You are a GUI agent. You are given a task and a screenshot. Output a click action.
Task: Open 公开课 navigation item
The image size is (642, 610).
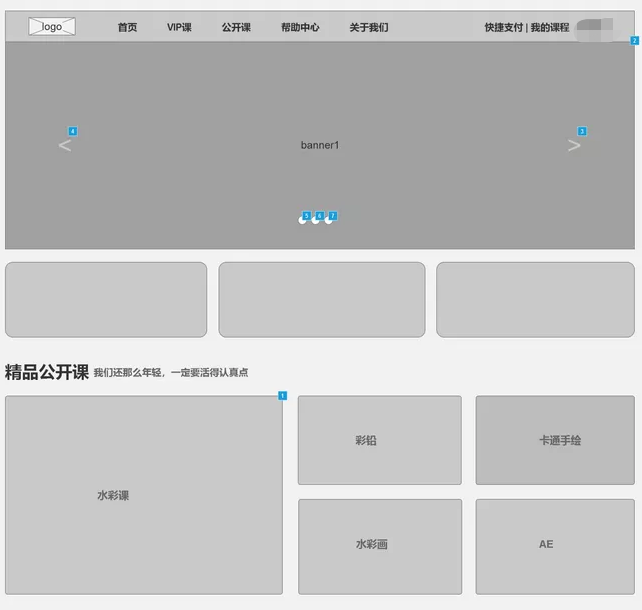pyautogui.click(x=236, y=27)
